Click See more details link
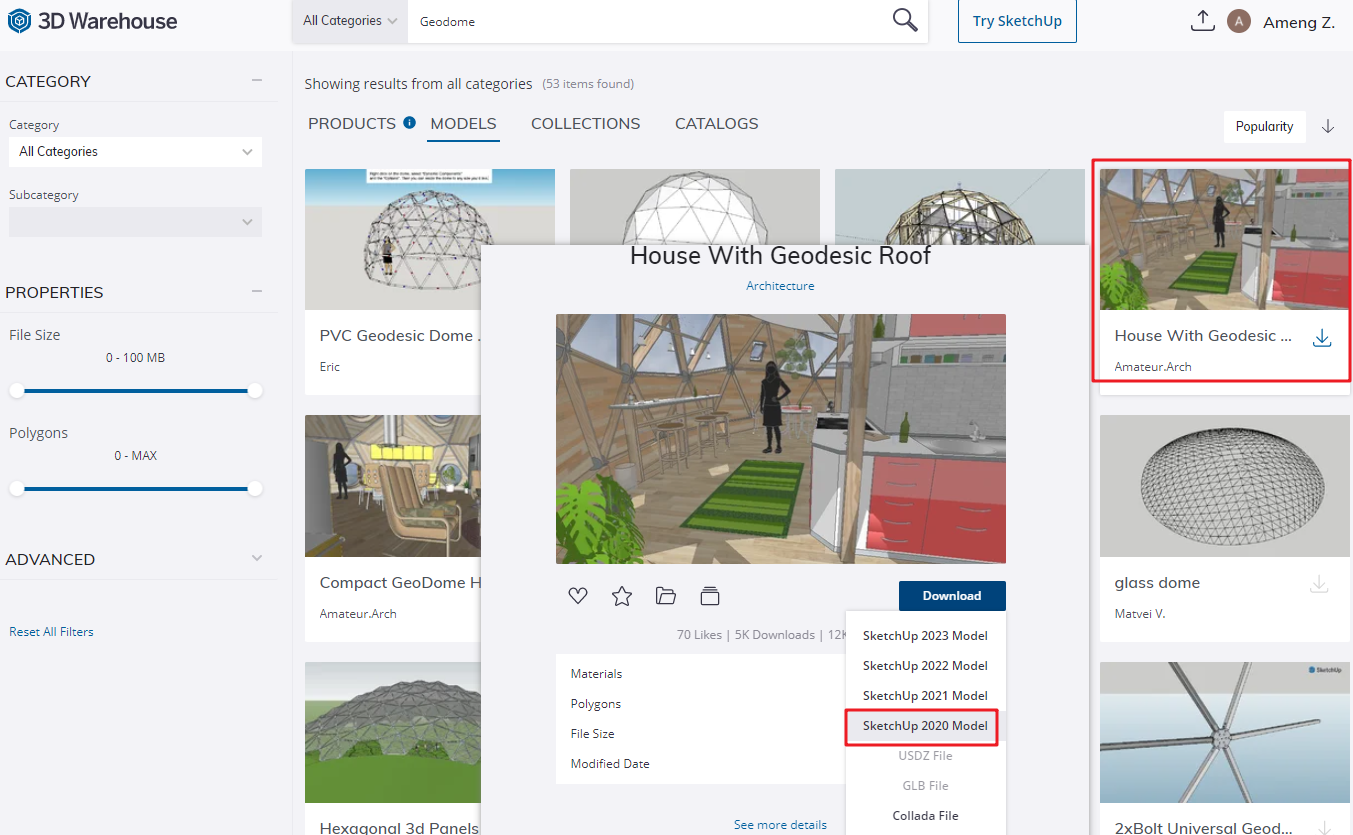This screenshot has width=1353, height=835. (x=780, y=825)
